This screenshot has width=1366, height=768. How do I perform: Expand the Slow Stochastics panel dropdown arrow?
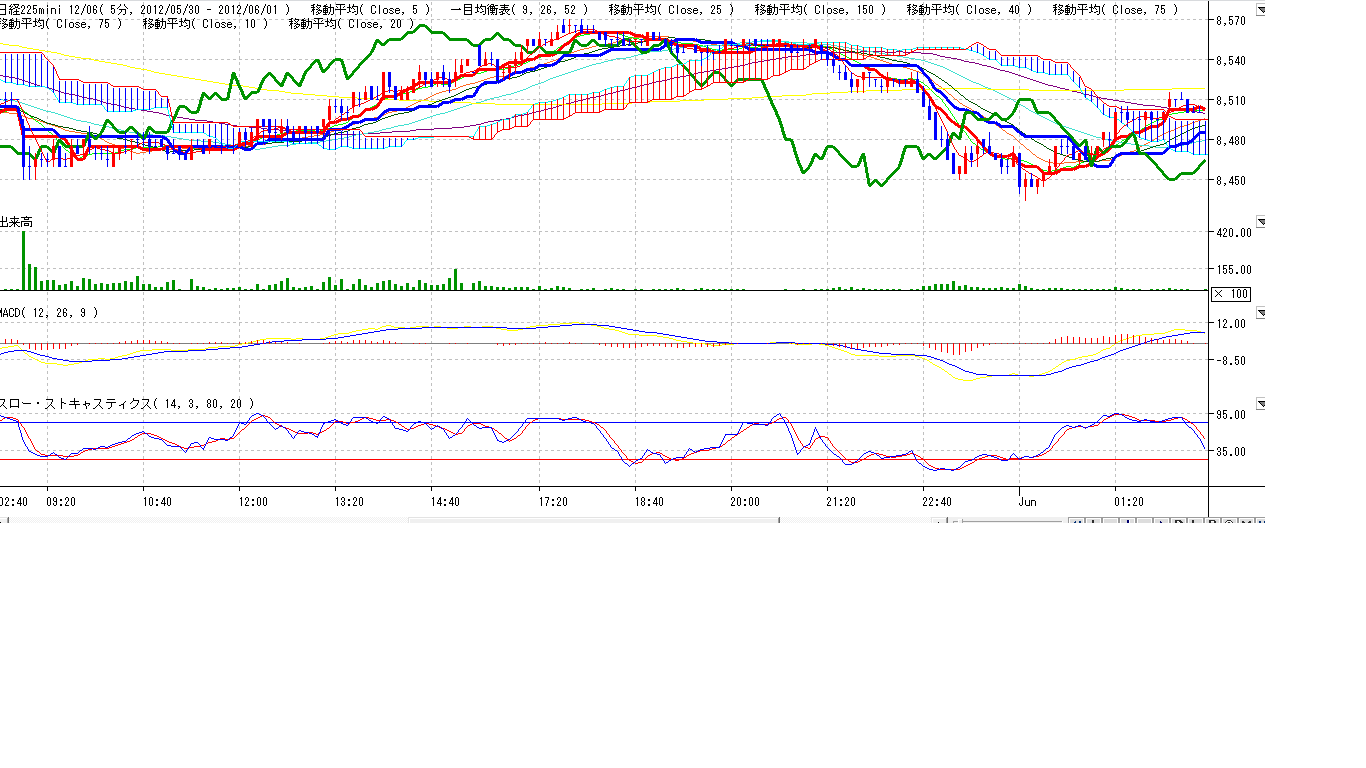[1259, 403]
